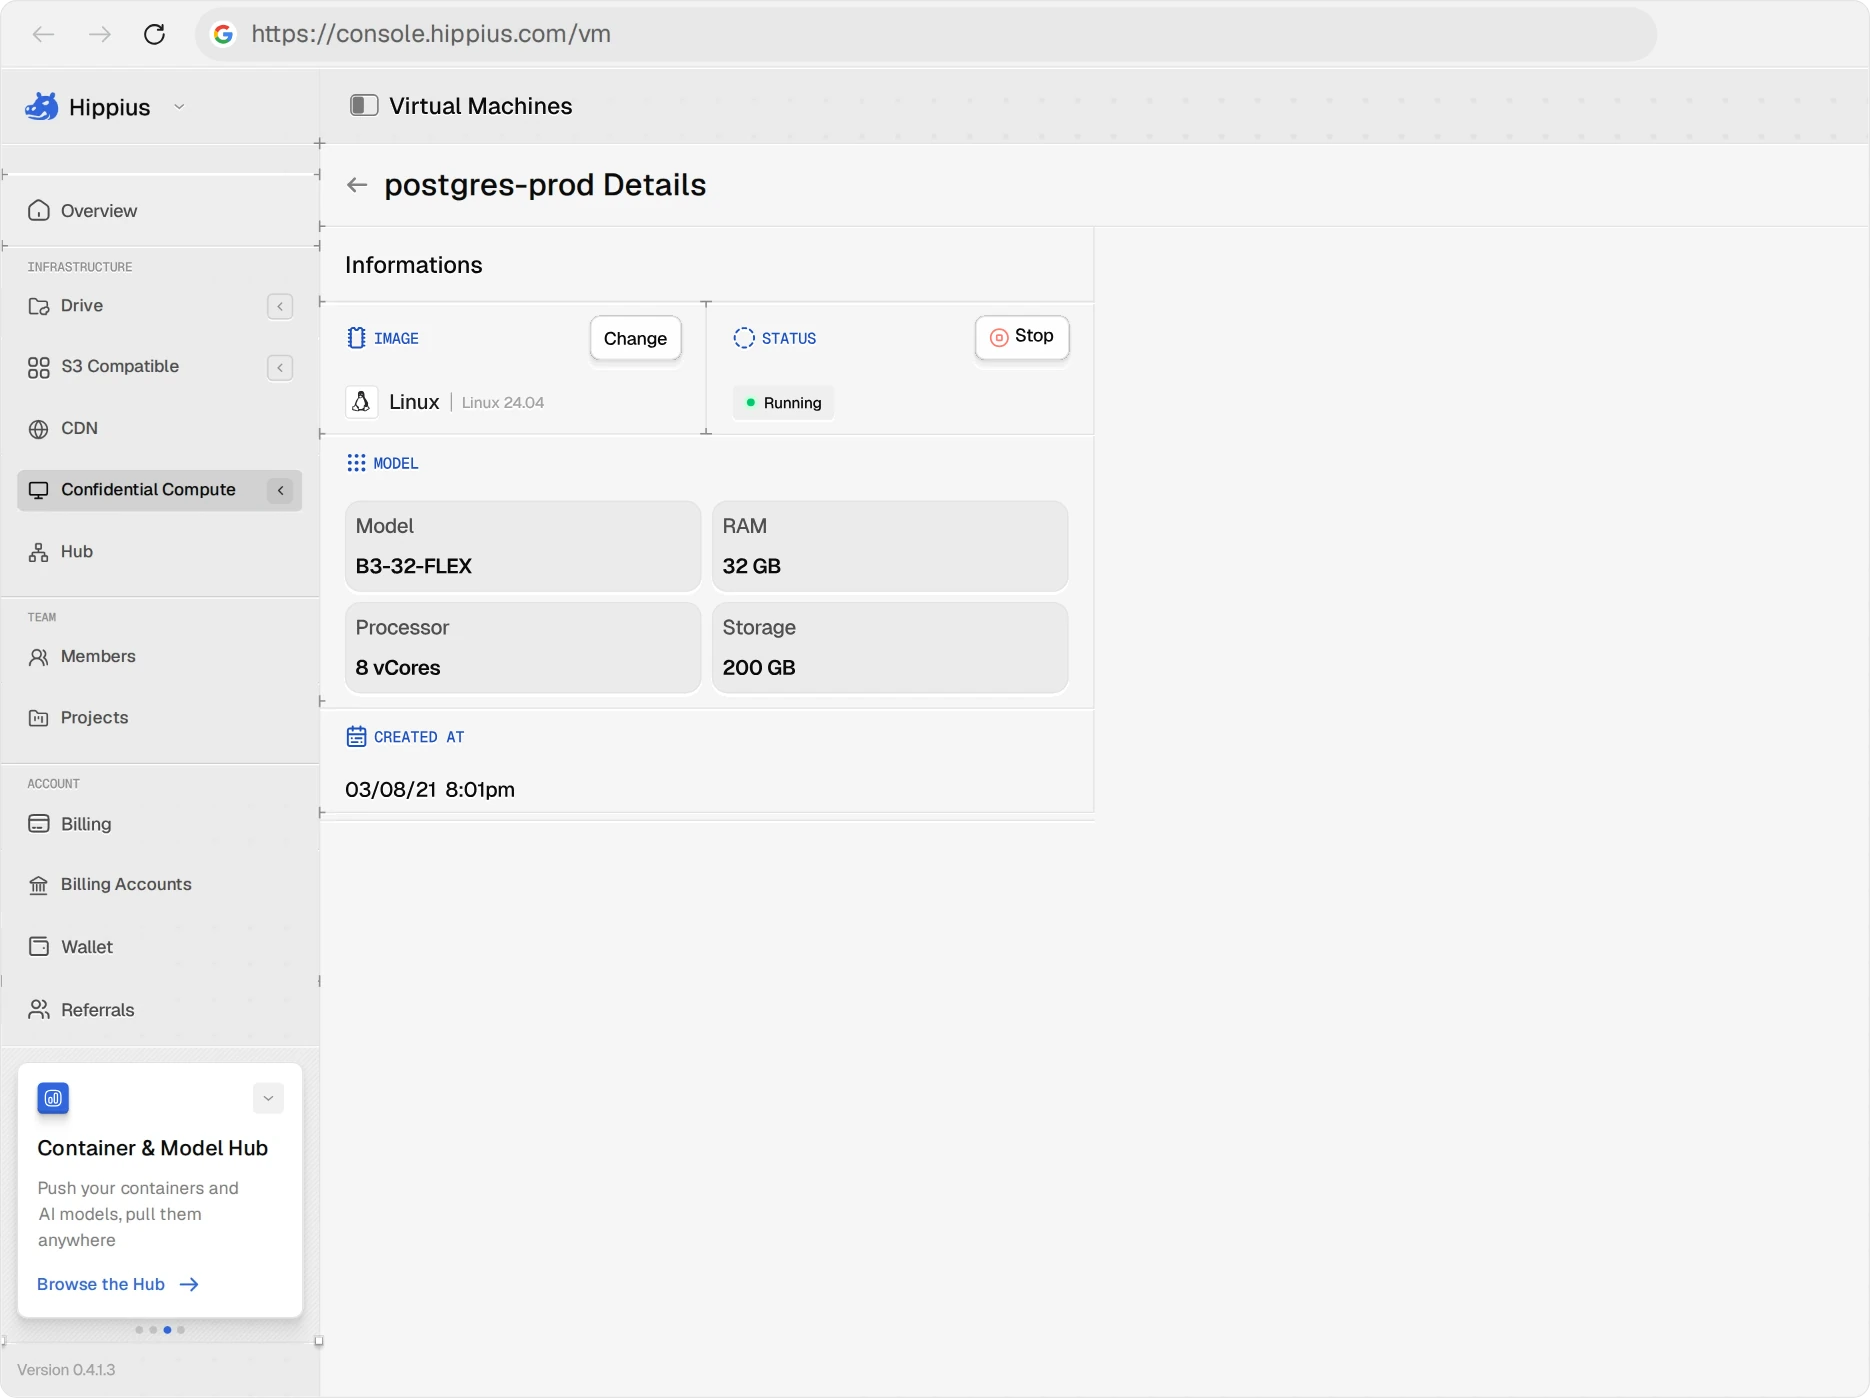The width and height of the screenshot is (1870, 1398).
Task: Select the 200 GB Storage card
Action: click(x=890, y=647)
